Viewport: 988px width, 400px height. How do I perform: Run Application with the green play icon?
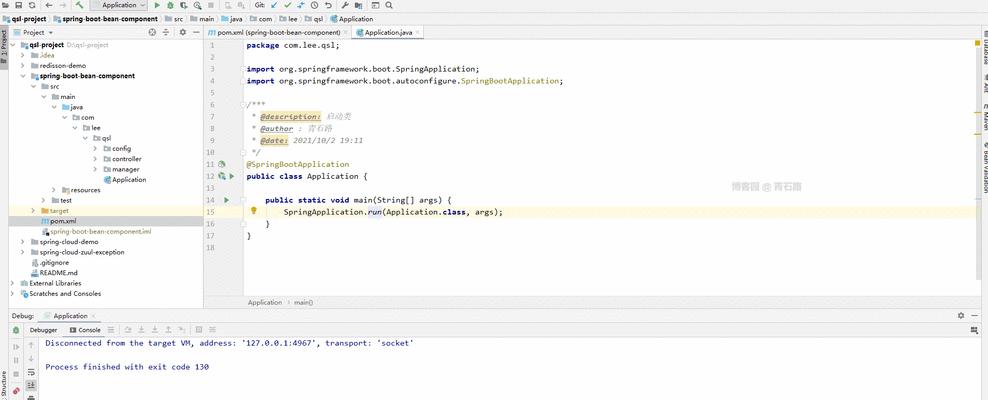[157, 5]
